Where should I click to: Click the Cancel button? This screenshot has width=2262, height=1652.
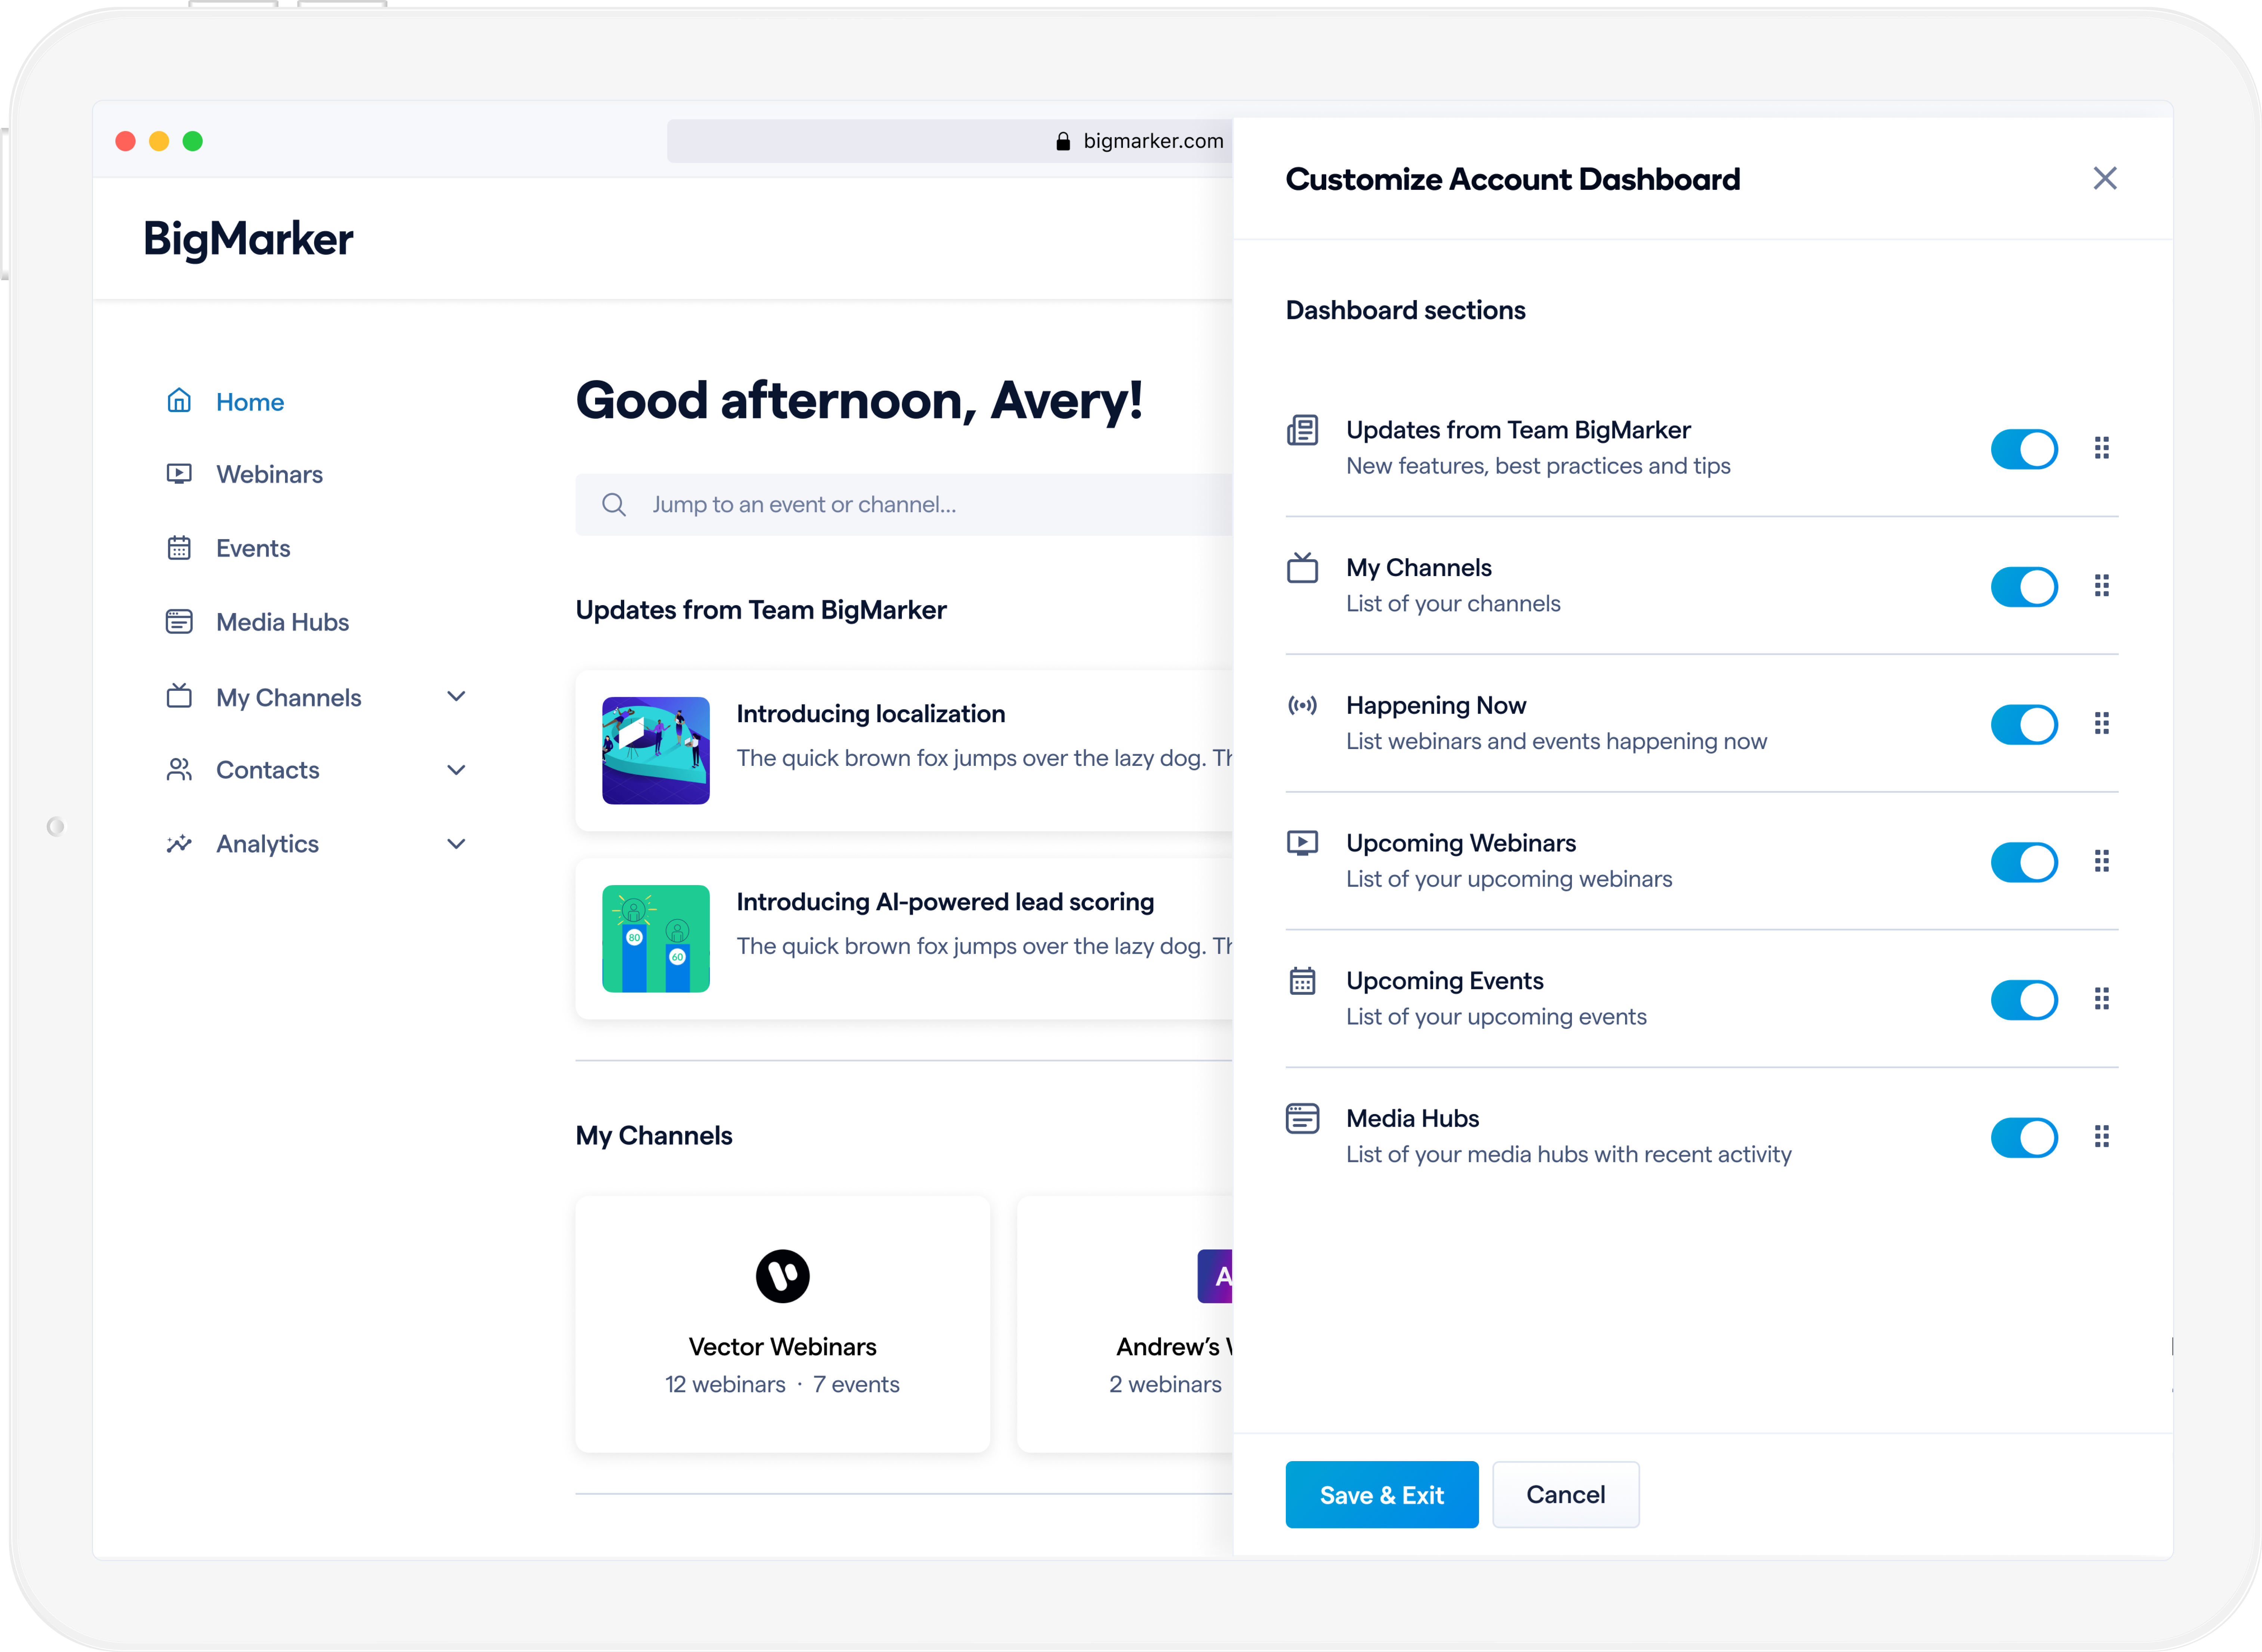pos(1565,1495)
